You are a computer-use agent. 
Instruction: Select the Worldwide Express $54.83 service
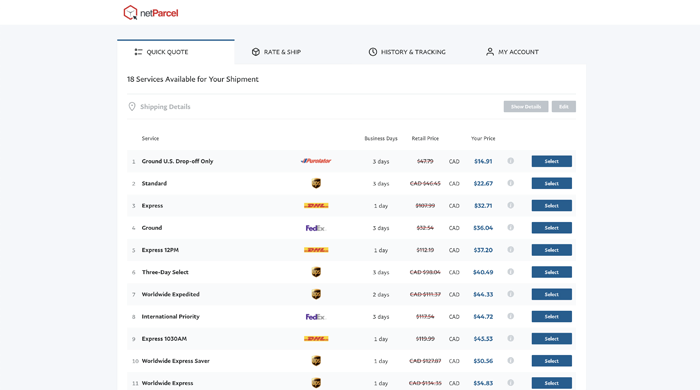click(x=551, y=383)
